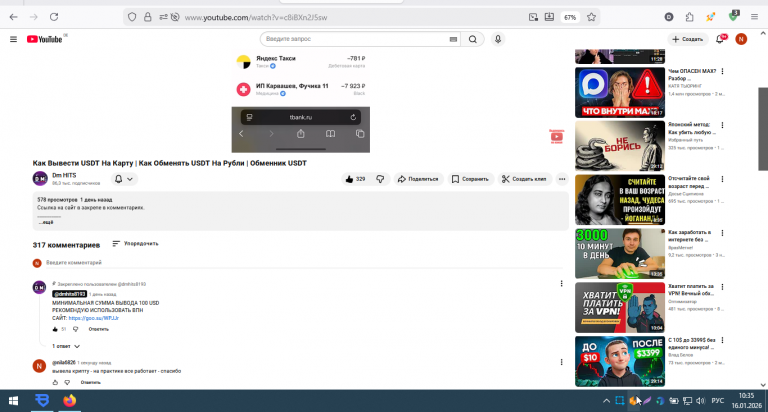Expand the 1 ответ replies
Image resolution: width=768 pixels, height=412 pixels.
66,346
